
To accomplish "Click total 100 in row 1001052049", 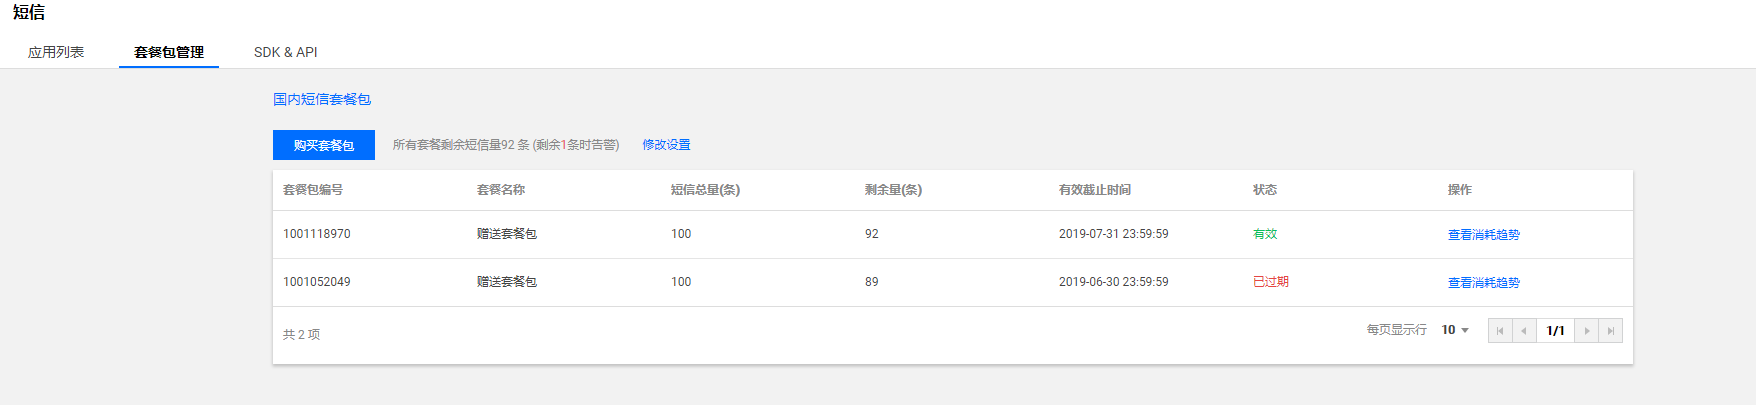I will pyautogui.click(x=681, y=282).
